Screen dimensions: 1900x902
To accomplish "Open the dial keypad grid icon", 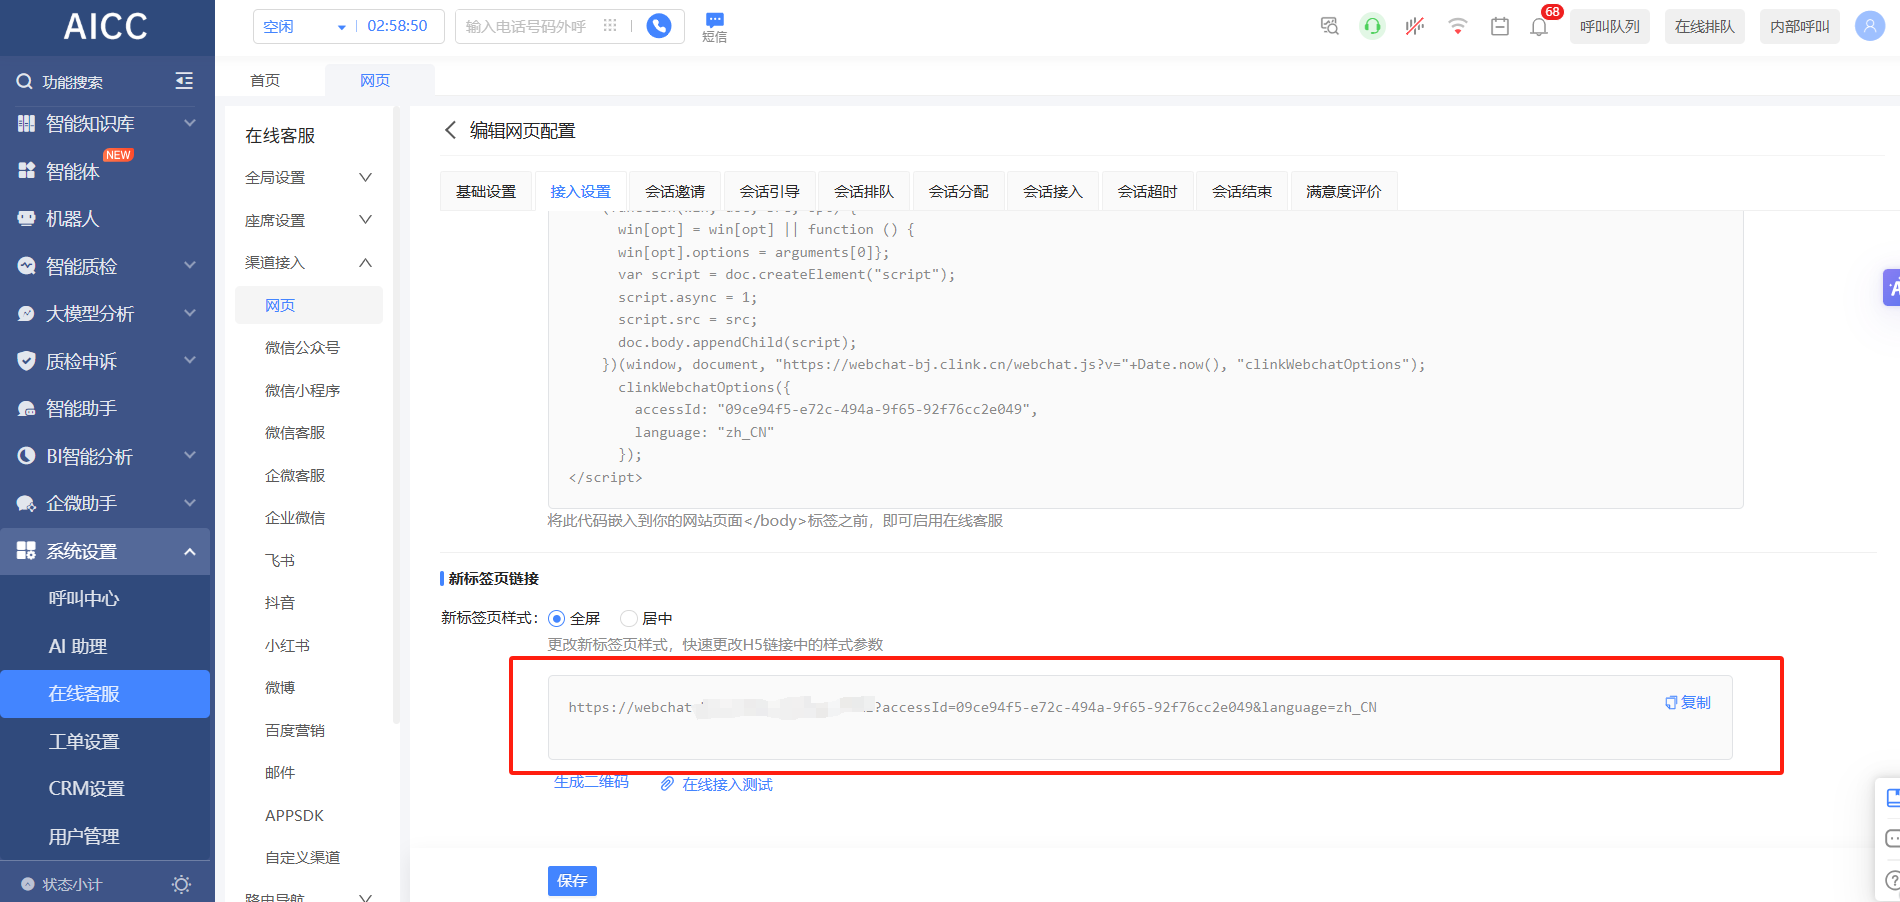I will [610, 26].
